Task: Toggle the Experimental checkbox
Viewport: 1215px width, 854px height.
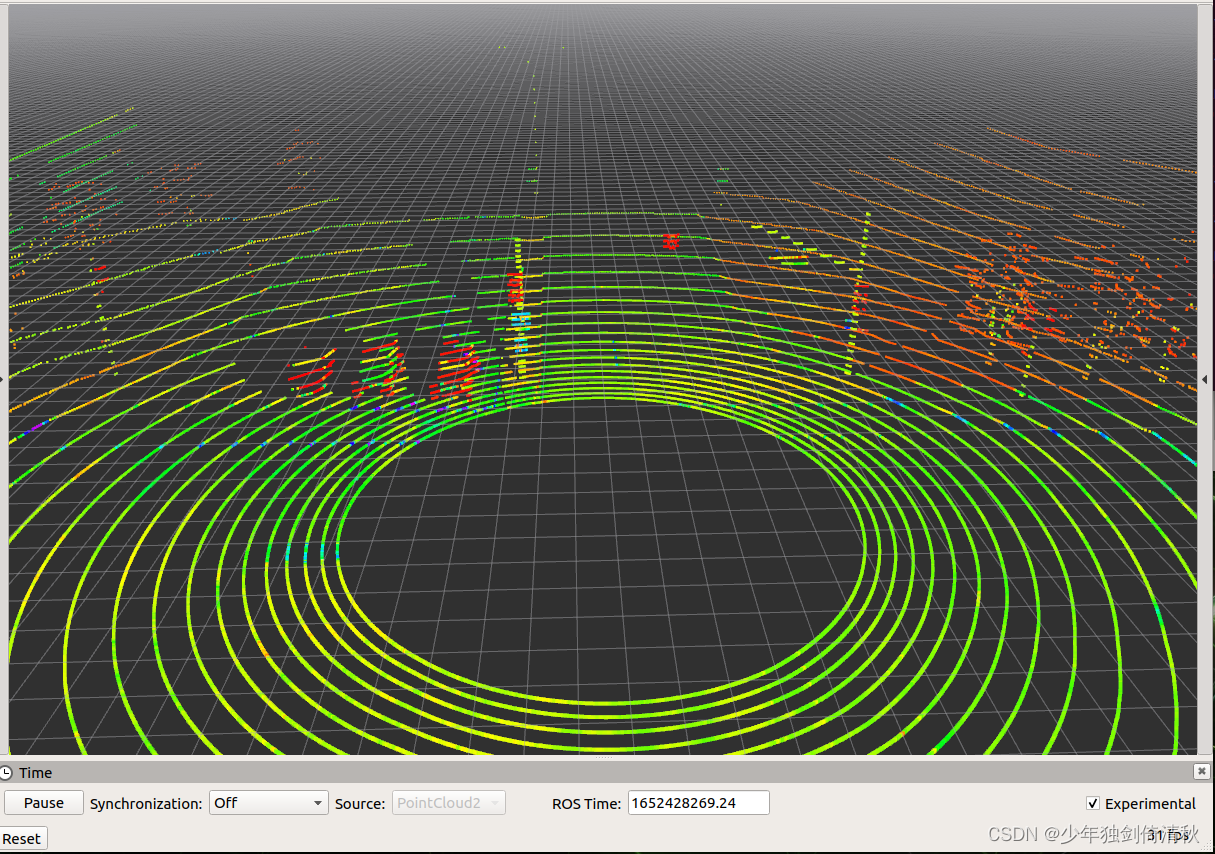Action: click(x=1093, y=804)
